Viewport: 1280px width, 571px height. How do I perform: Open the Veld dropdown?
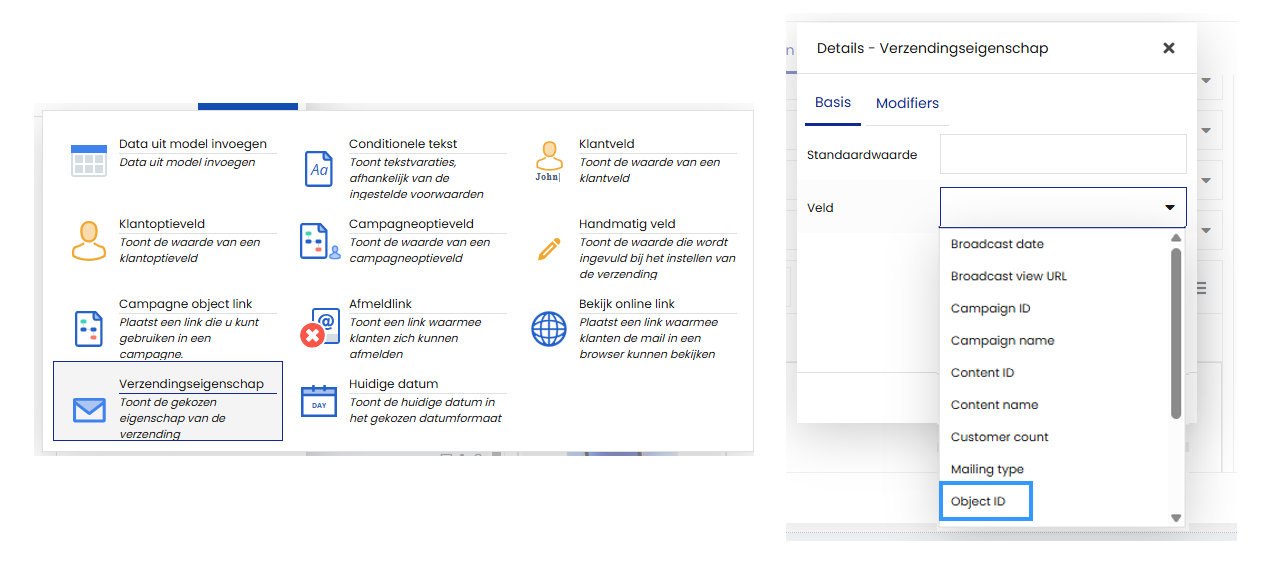(x=1062, y=208)
